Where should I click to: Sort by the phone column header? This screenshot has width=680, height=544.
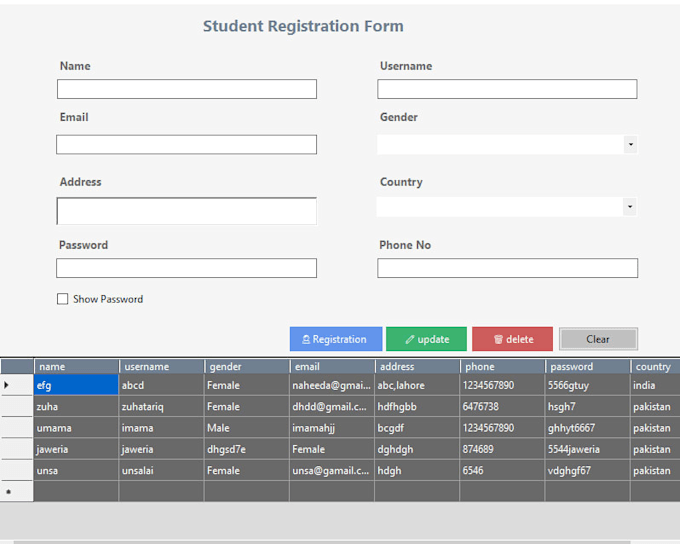tap(502, 367)
